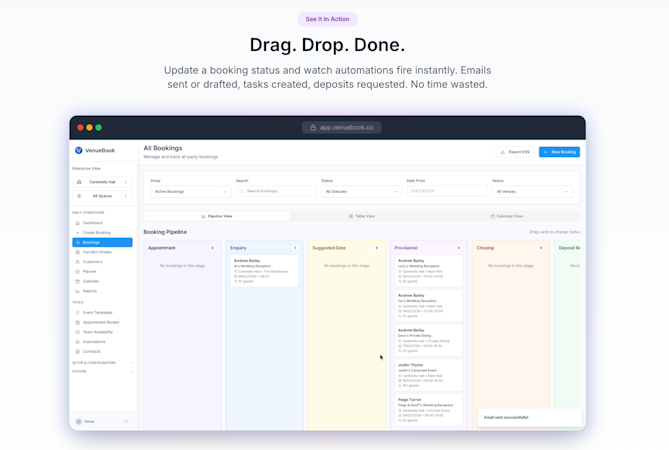Click the Enquiry column title
669x450 pixels.
pyautogui.click(x=238, y=248)
